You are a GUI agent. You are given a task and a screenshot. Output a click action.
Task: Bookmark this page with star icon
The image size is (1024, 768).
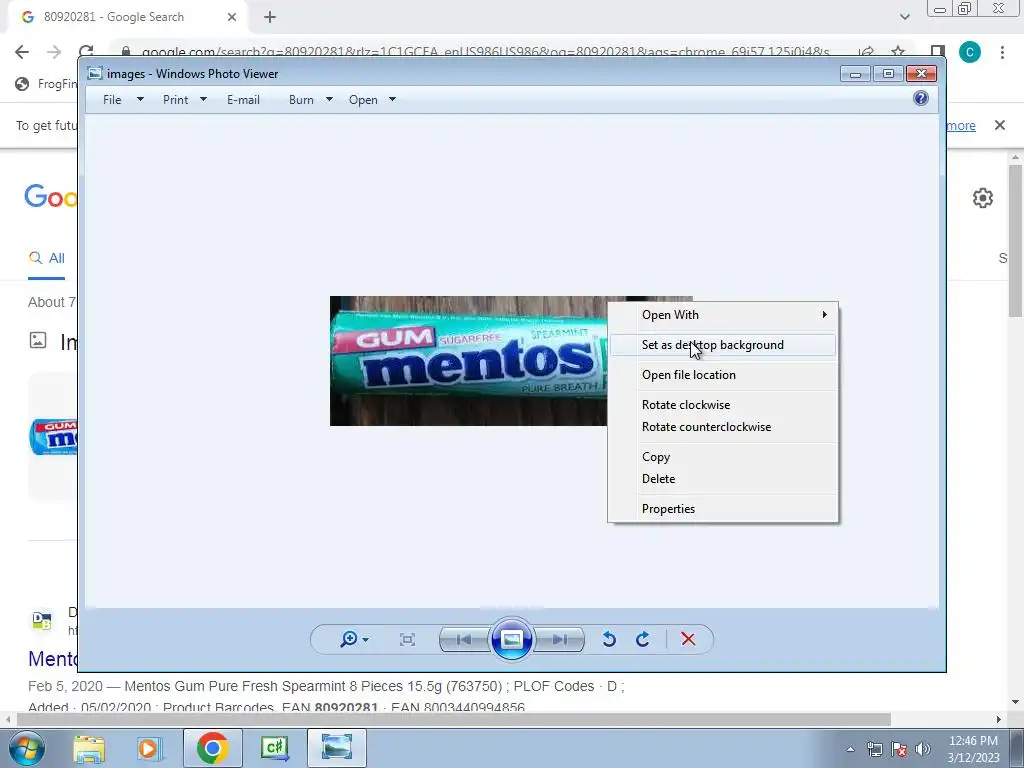click(x=899, y=51)
